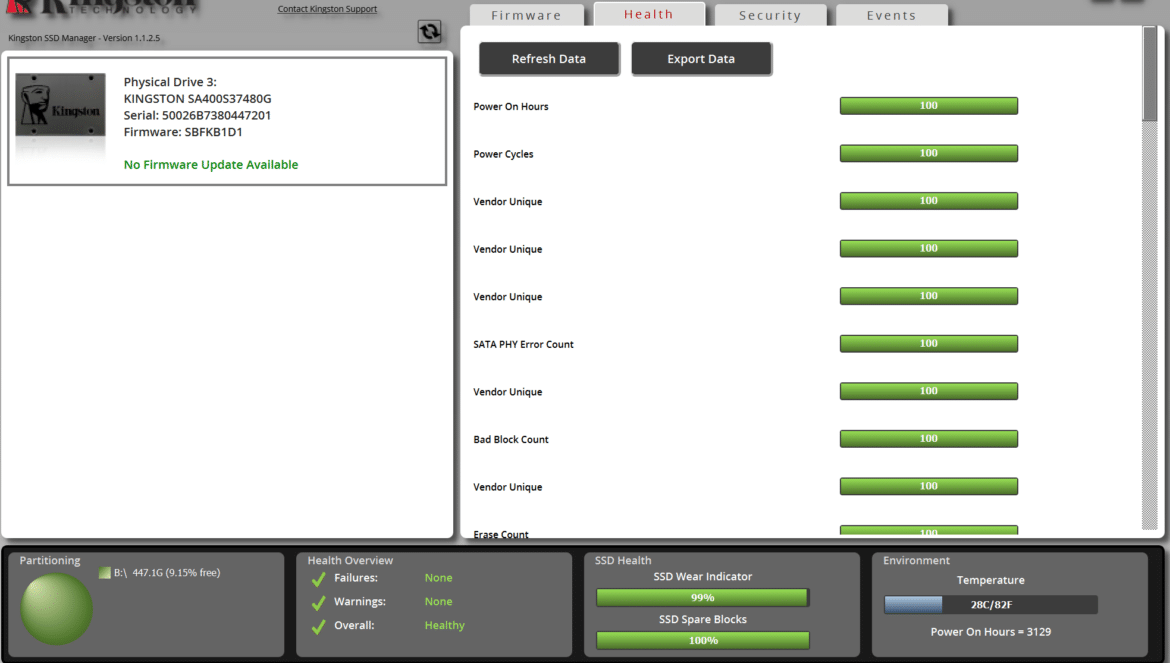Image resolution: width=1170 pixels, height=663 pixels.
Task: Open the Firmware tab
Action: pos(526,15)
